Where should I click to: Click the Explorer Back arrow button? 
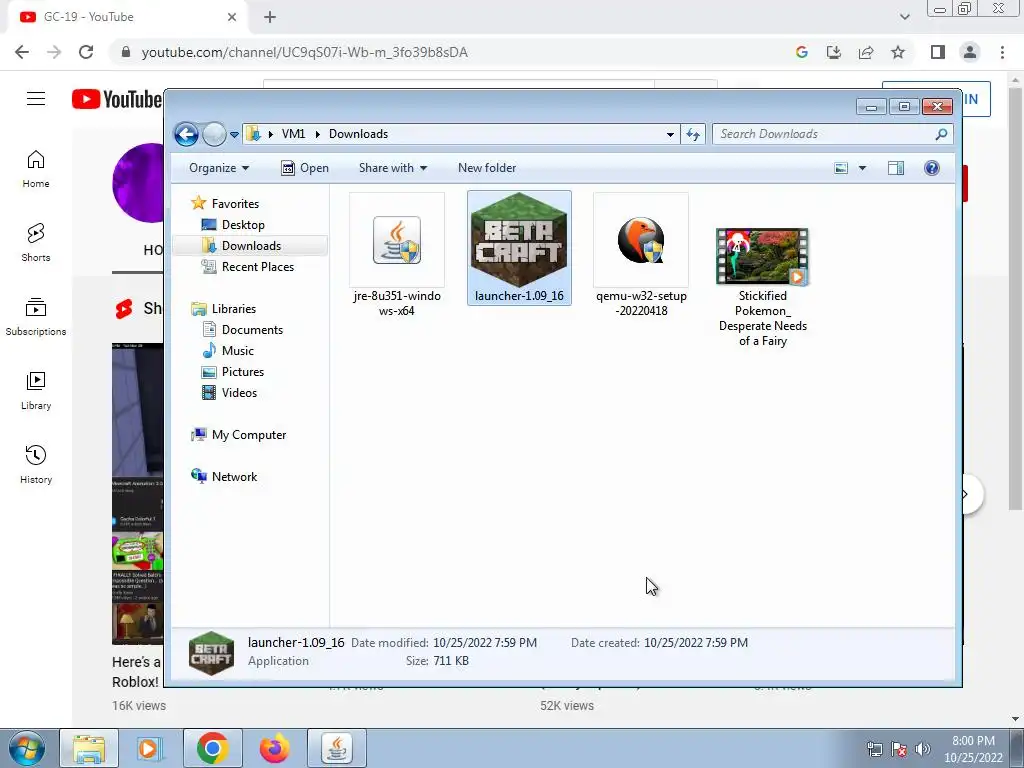click(186, 135)
